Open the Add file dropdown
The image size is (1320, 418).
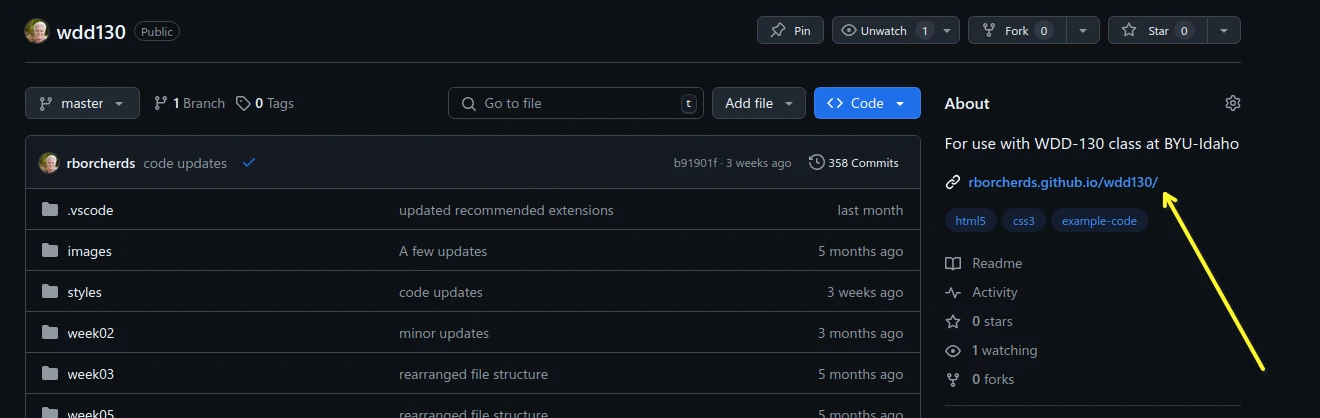click(758, 103)
